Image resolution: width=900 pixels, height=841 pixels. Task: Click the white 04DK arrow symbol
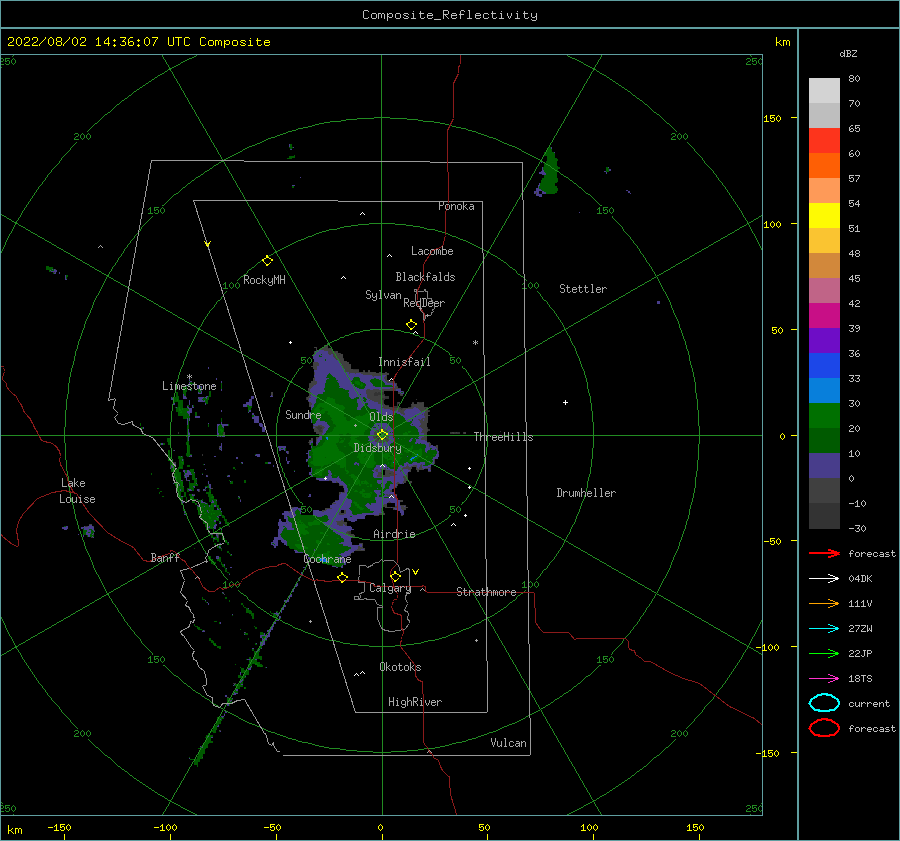tap(824, 578)
